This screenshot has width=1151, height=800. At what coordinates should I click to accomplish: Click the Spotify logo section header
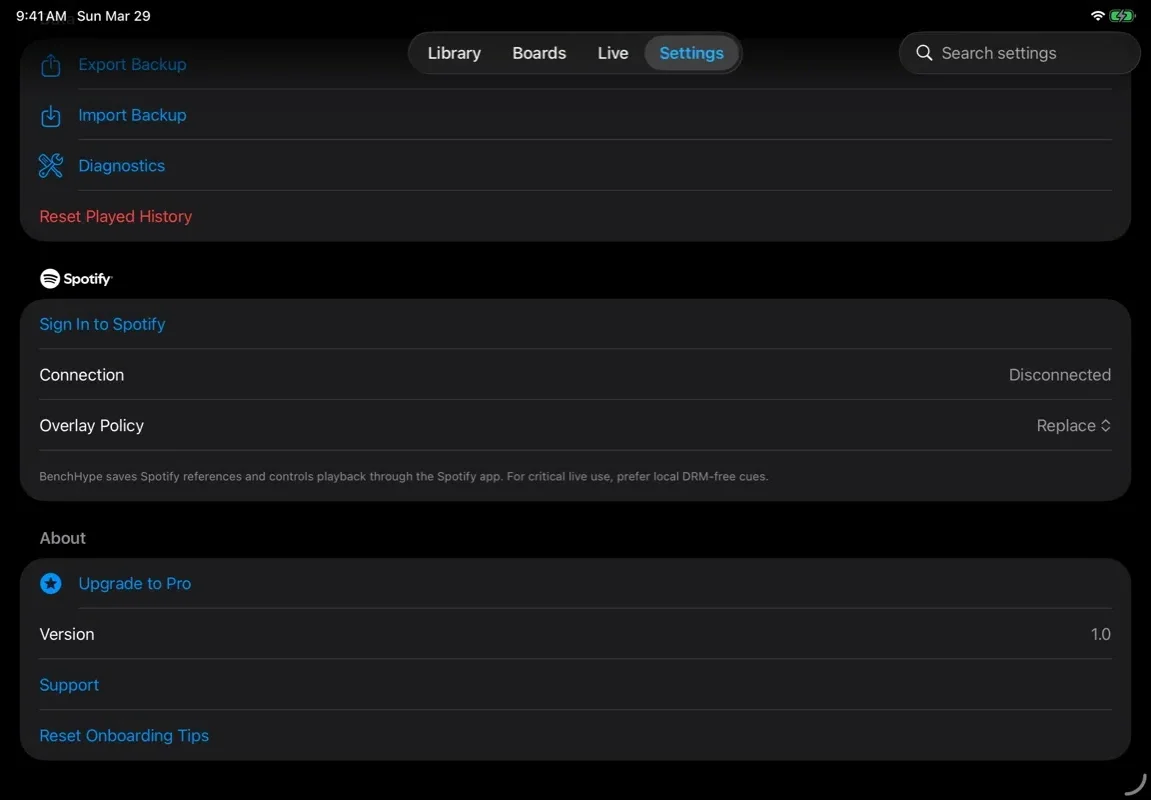pos(76,279)
